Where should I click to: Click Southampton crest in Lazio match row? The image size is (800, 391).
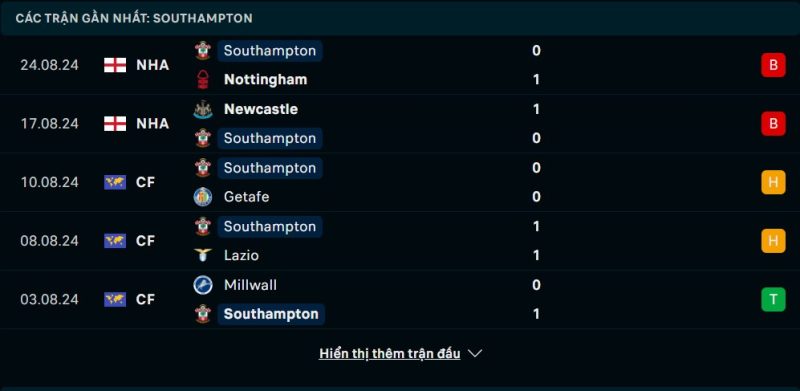click(x=203, y=226)
